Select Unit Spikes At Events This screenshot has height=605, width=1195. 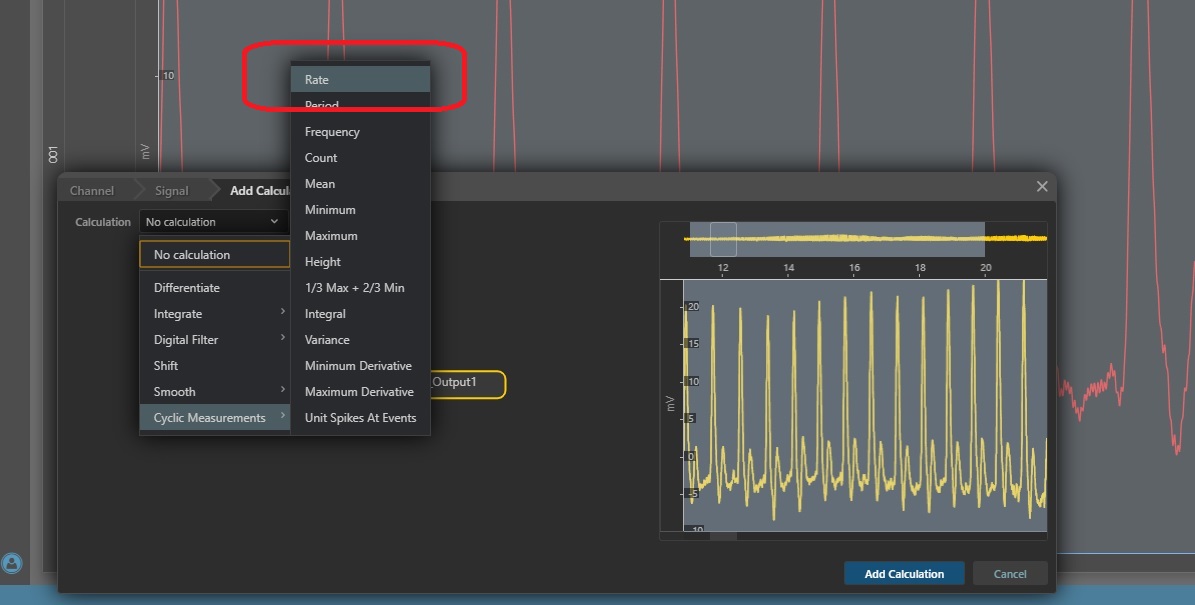pyautogui.click(x=360, y=418)
